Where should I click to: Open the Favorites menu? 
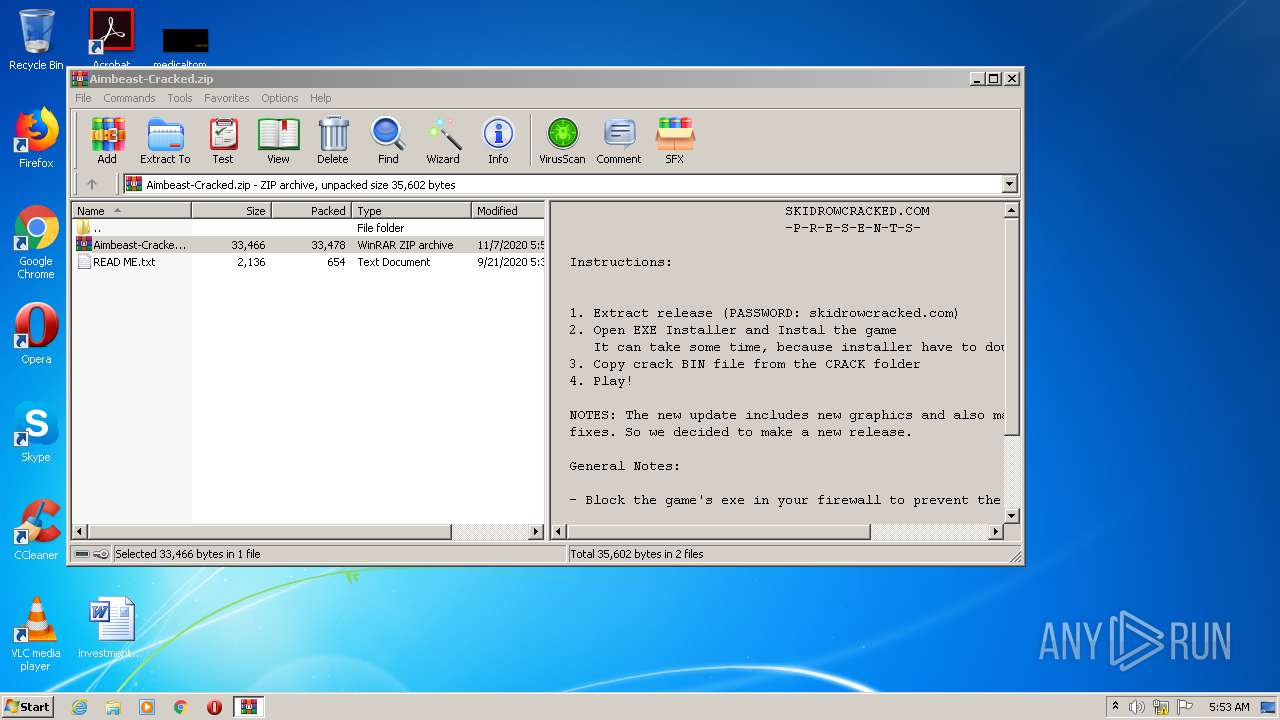pyautogui.click(x=227, y=98)
